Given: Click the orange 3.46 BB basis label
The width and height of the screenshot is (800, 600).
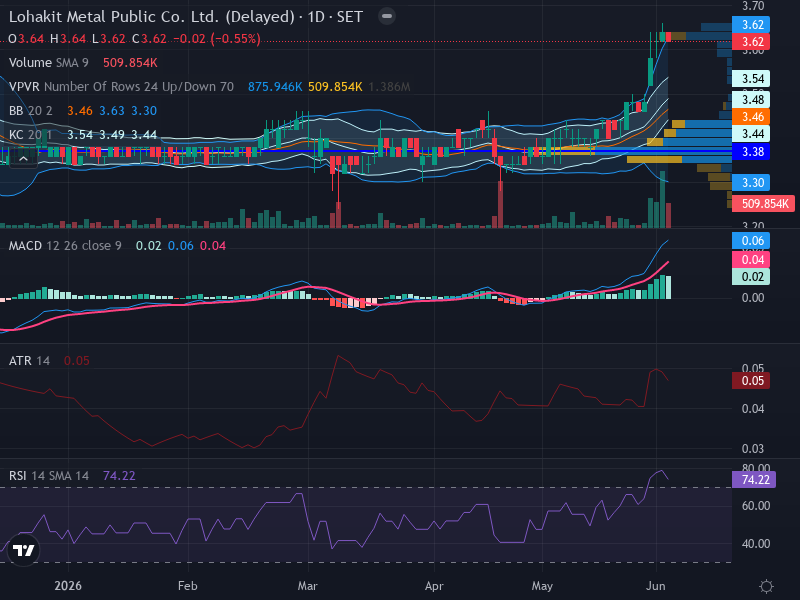Looking at the screenshot, I should coord(751,117).
